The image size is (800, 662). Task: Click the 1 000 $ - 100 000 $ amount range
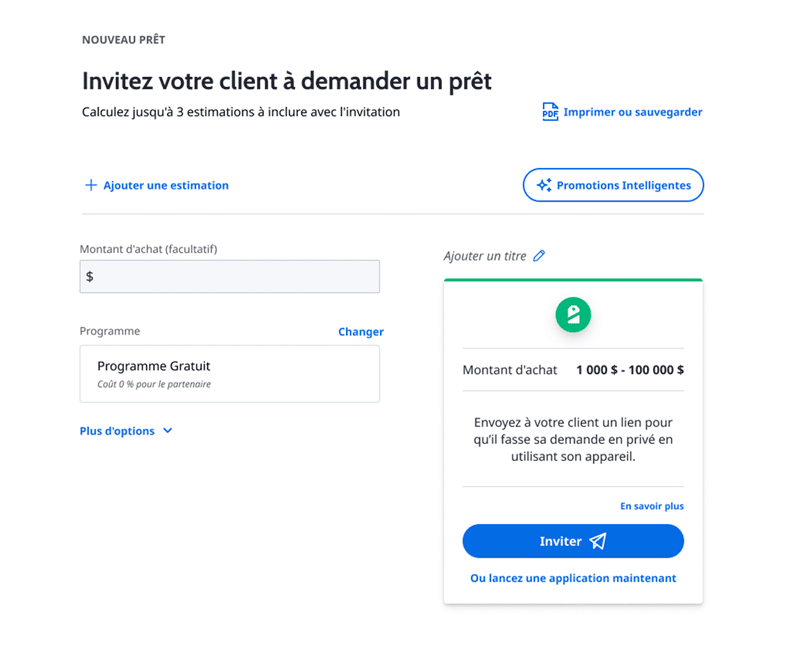point(630,370)
